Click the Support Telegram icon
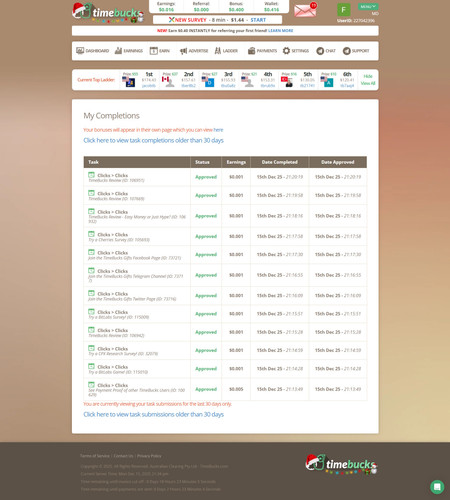Screen dimensions: 450x500 coord(347,51)
